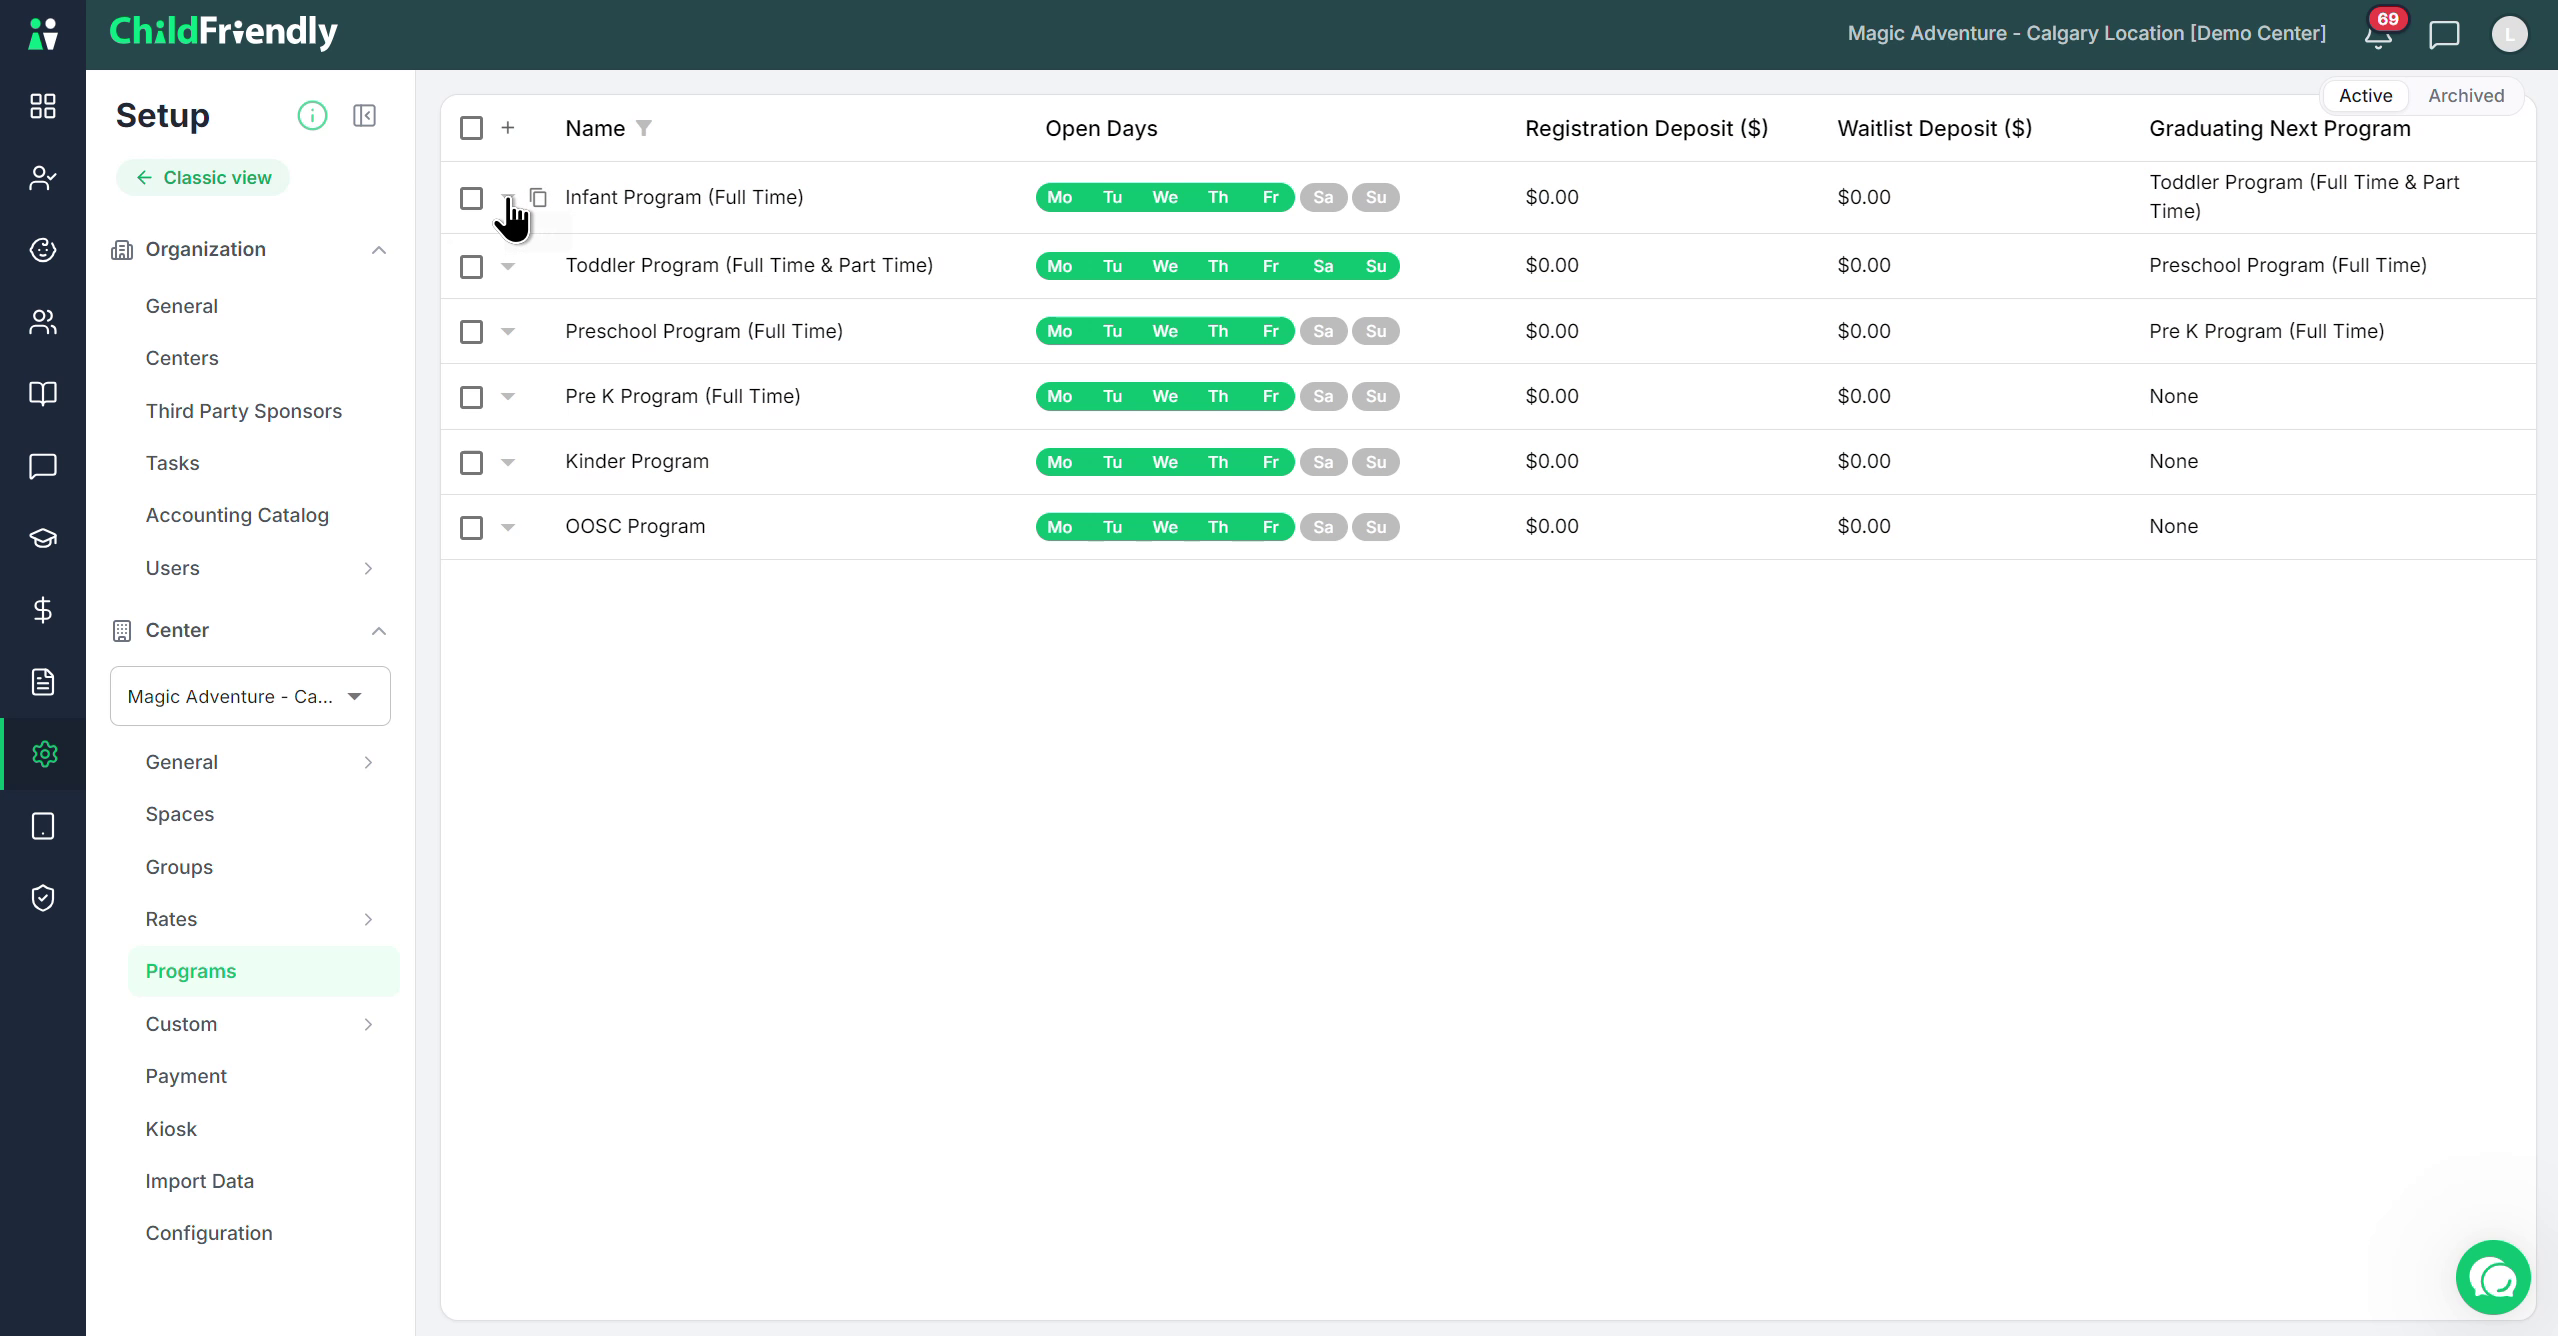Toggle the select-all checkbox in header
The image size is (2558, 1336).
pos(471,128)
